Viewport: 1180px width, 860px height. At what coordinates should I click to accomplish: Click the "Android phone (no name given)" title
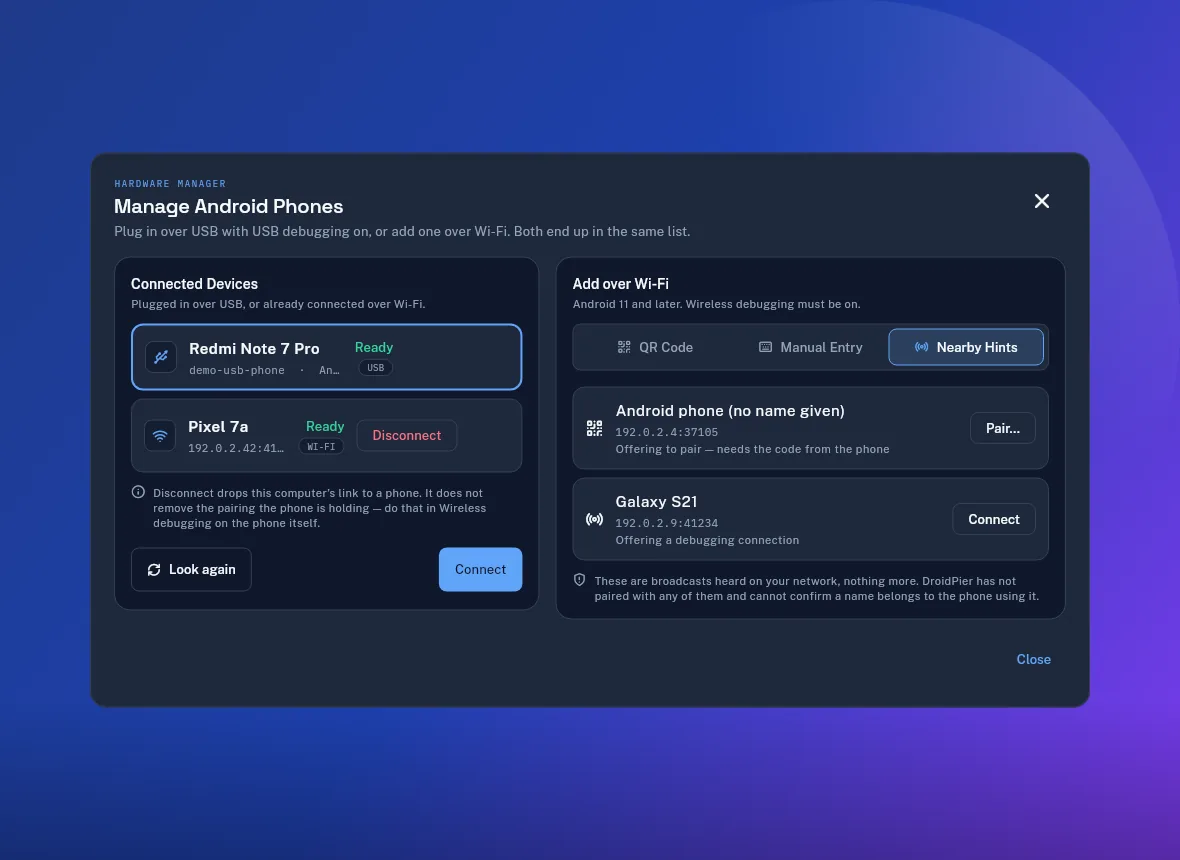(730, 411)
